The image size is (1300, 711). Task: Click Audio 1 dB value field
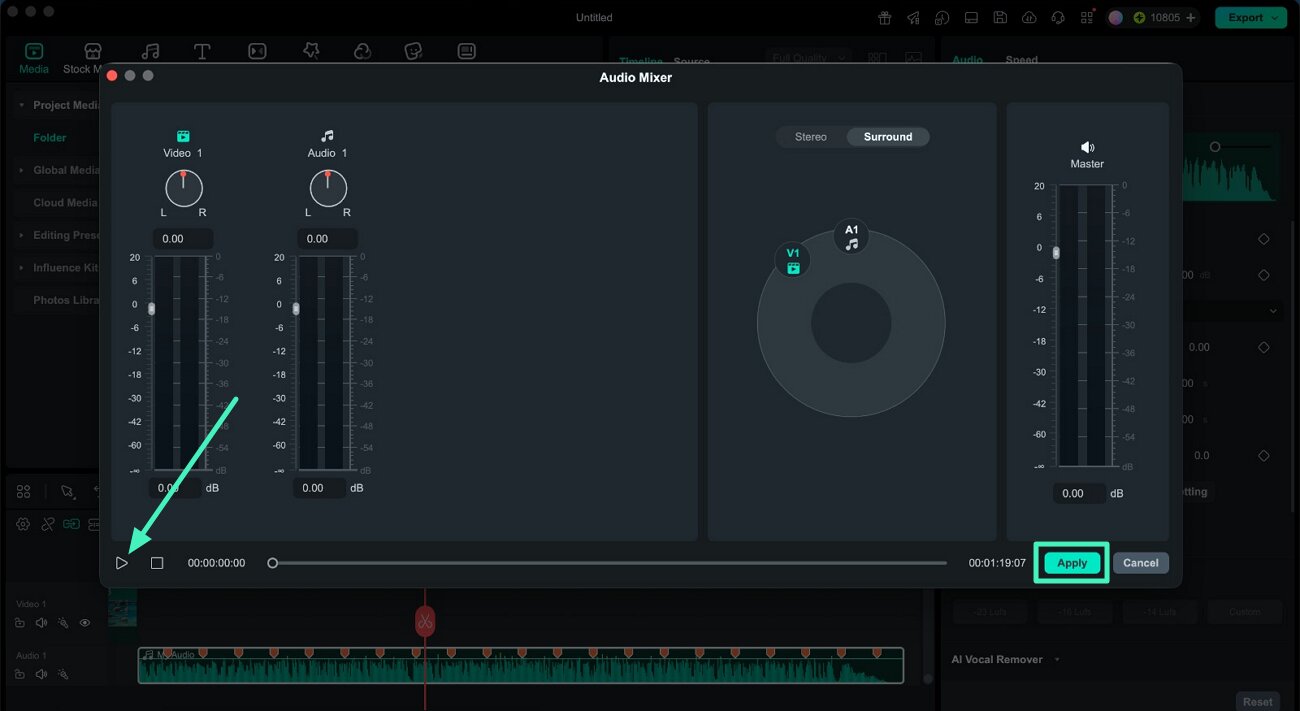tap(320, 488)
